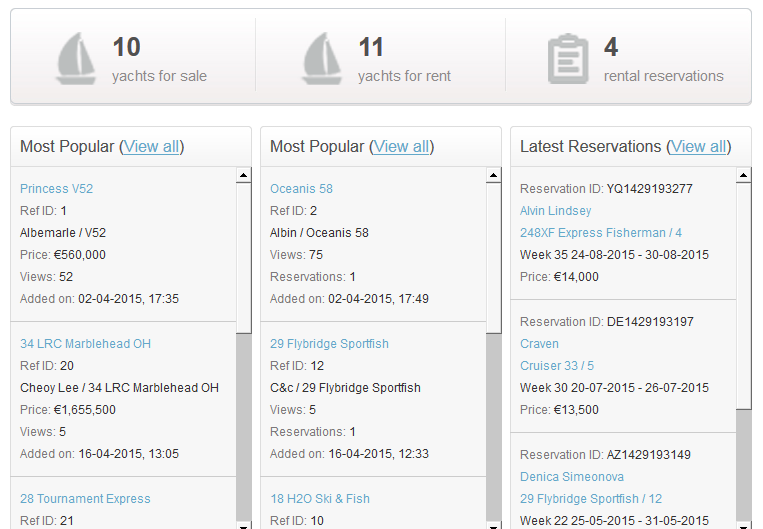Open the 29 Flybridge Sportfish / 12 link
This screenshot has width=763, height=529.
pyautogui.click(x=591, y=499)
